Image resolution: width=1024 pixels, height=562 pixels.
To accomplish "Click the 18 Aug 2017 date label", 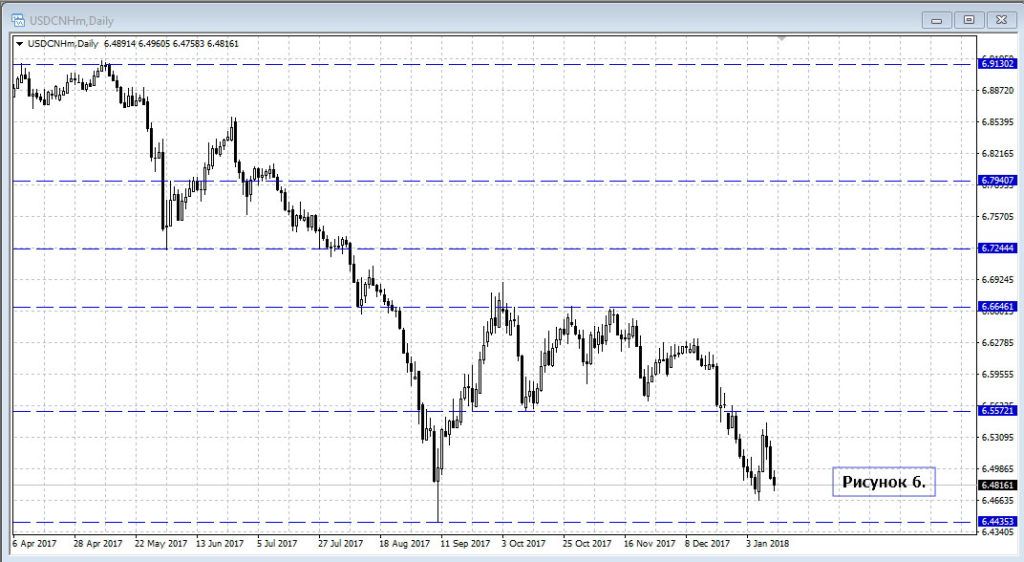I will [403, 544].
